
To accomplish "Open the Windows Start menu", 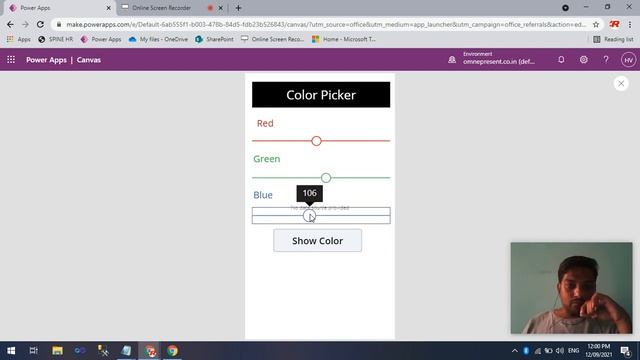I will click(x=11, y=351).
